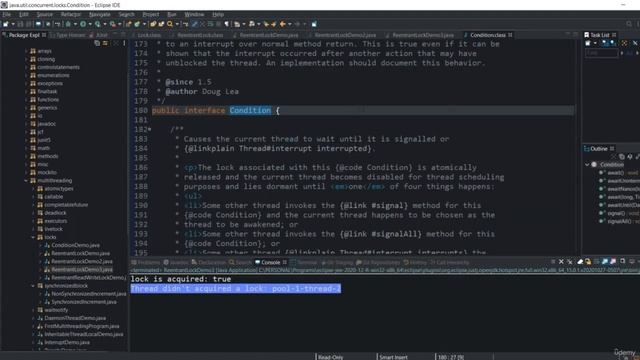Expand the exceptions package
The image size is (640, 360).
click(x=27, y=83)
